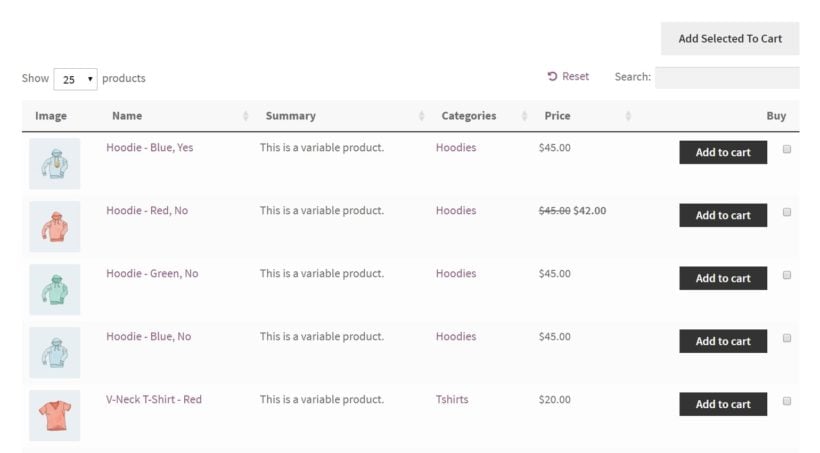Open the V-Neck T-Shirt - Red link
The image size is (820, 453).
154,400
